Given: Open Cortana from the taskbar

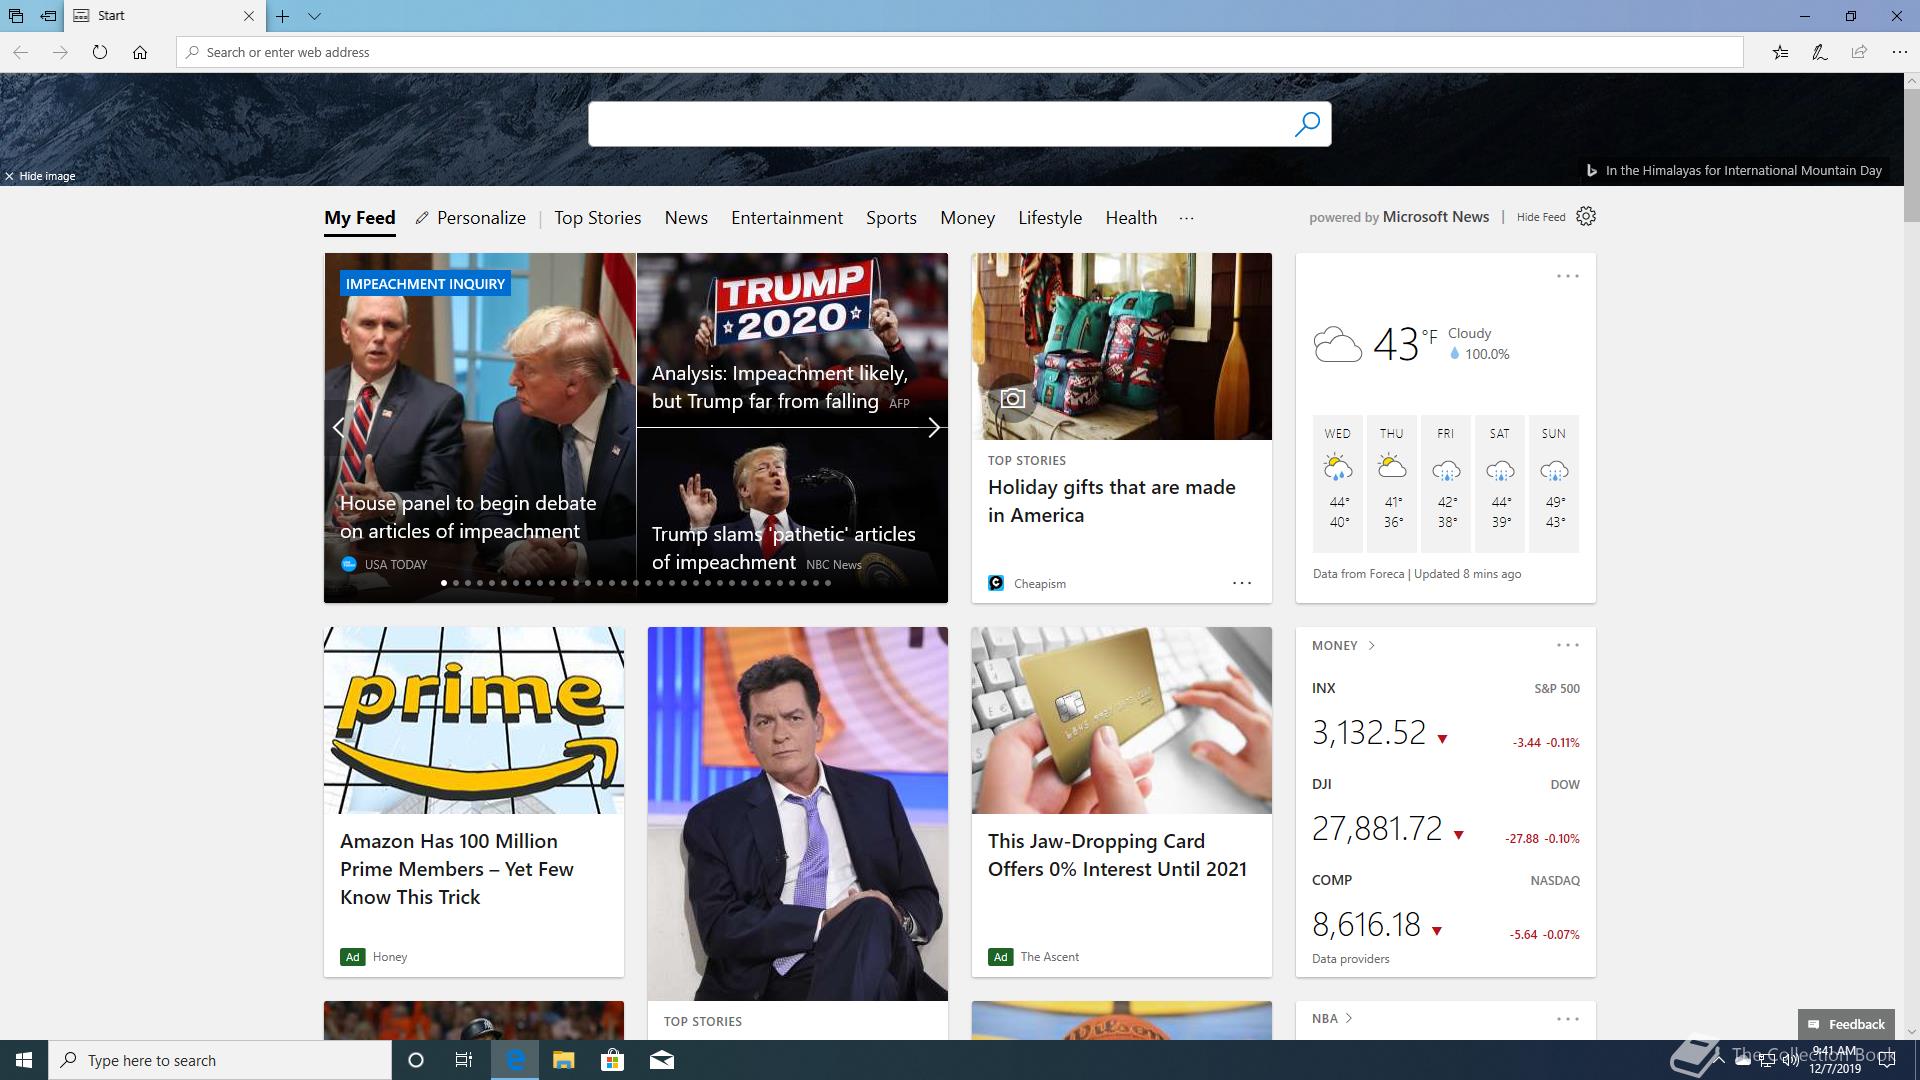Looking at the screenshot, I should 416,1060.
